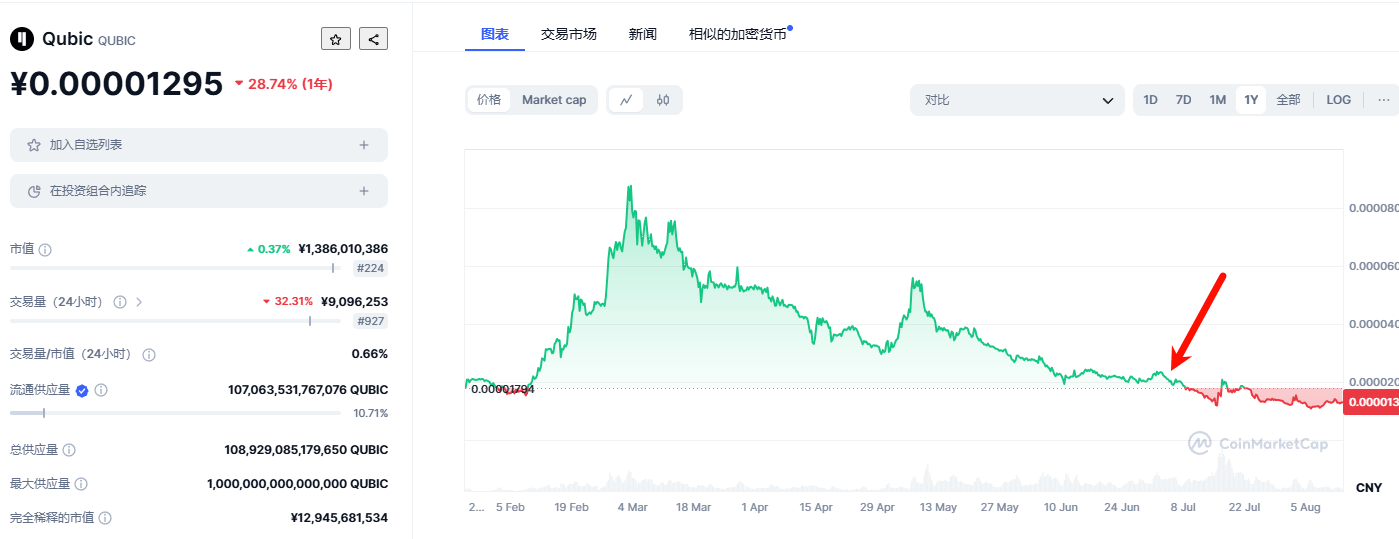Click the 8 Jul date axis label
The image size is (1399, 539).
(x=1183, y=508)
